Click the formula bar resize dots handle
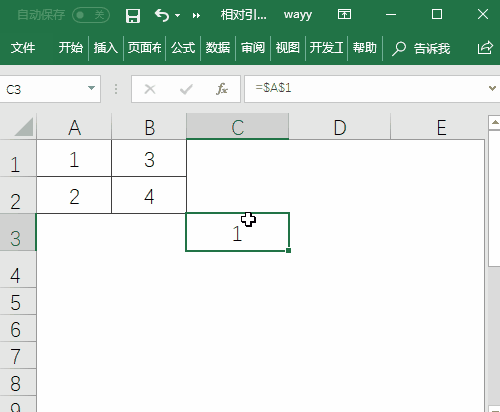500x412 pixels. coord(116,89)
